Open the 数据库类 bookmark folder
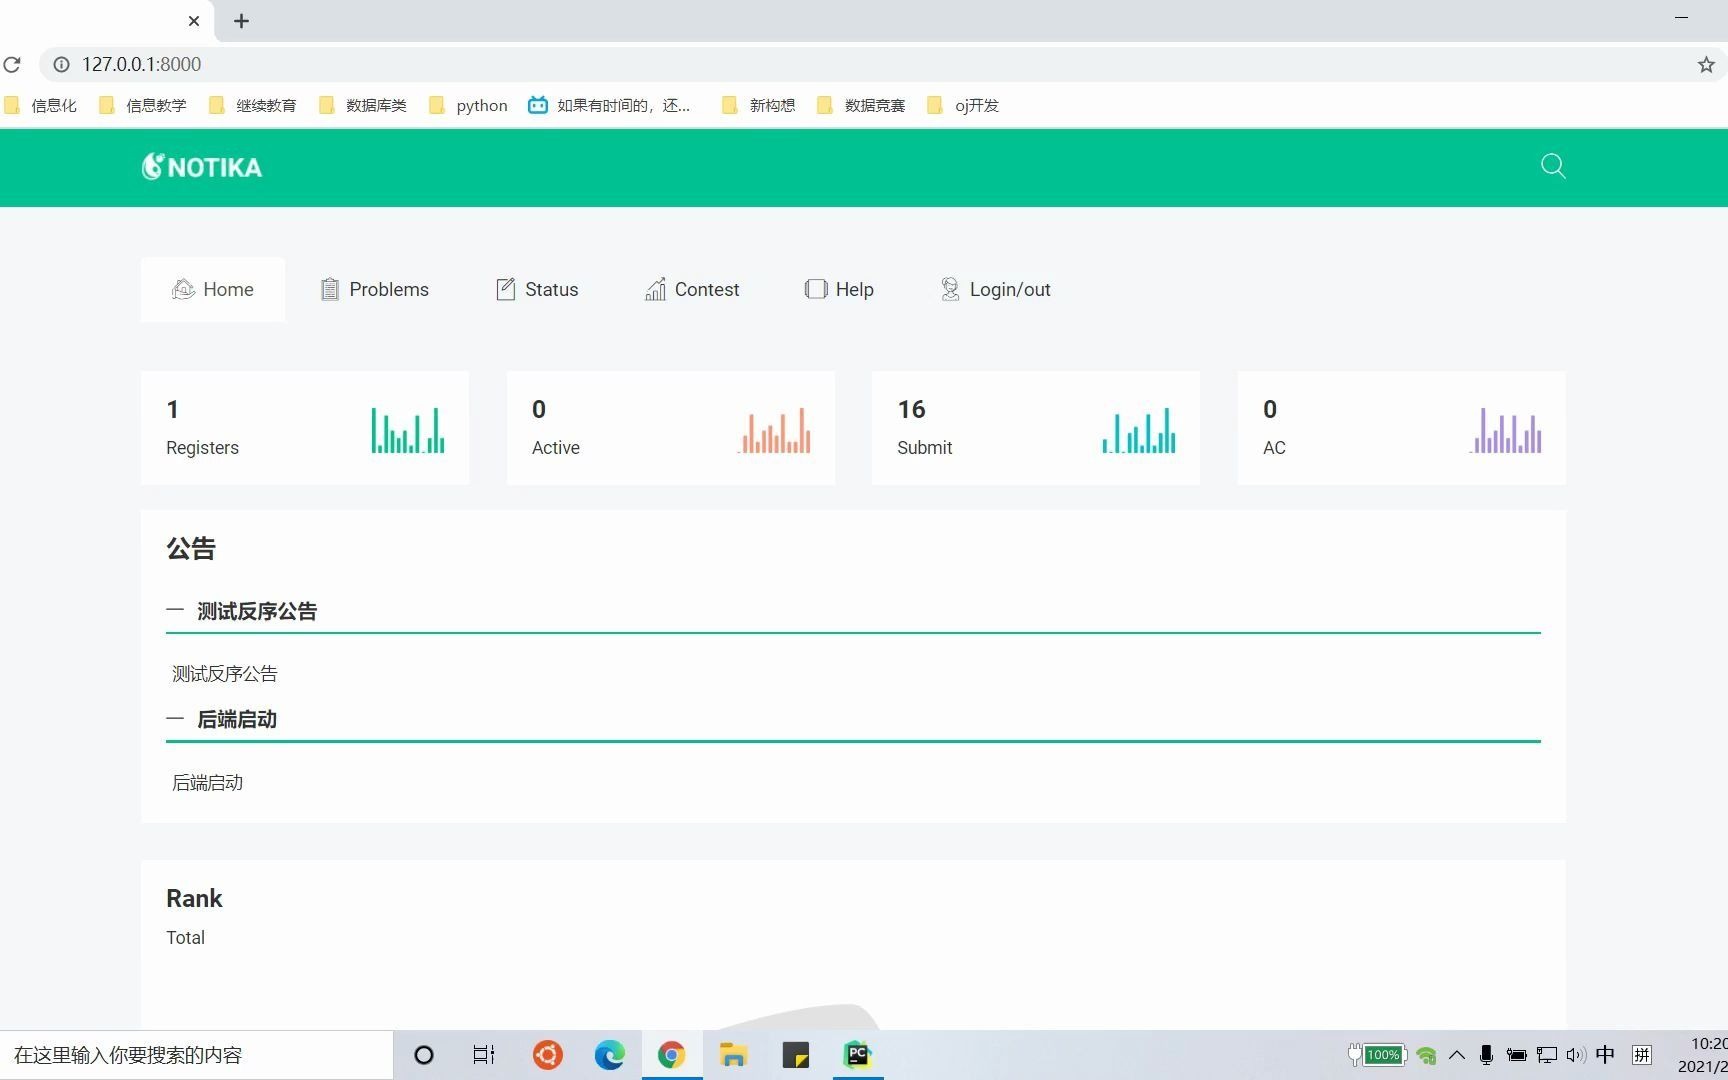 point(363,105)
